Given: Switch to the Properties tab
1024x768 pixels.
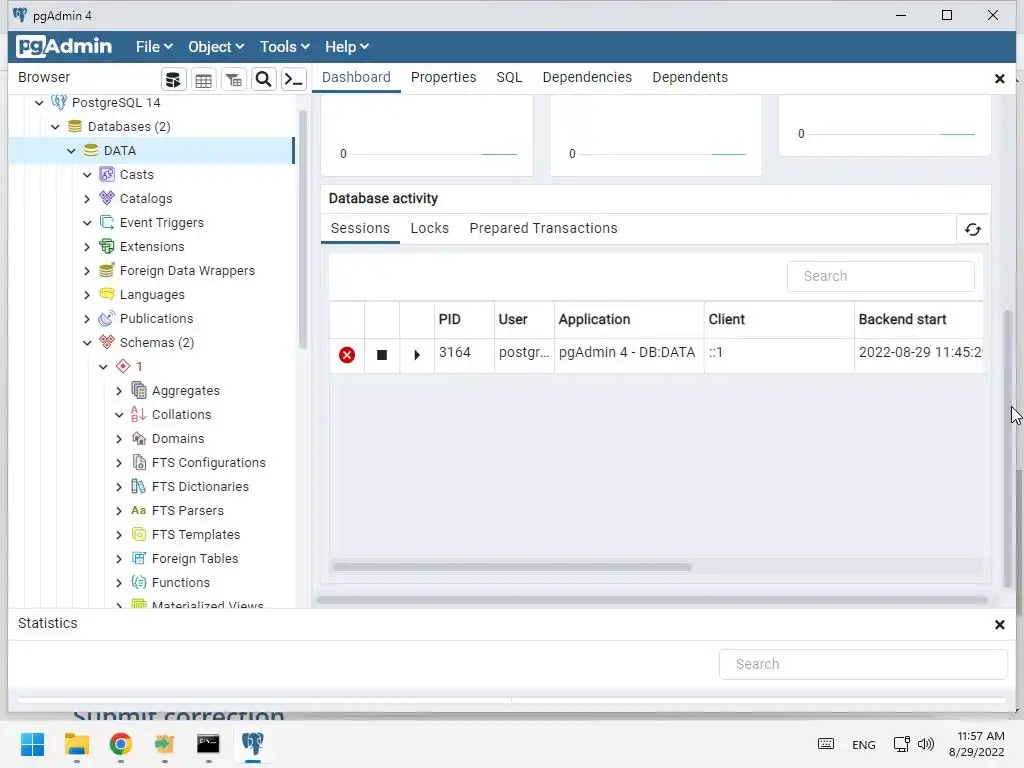Looking at the screenshot, I should 443,77.
